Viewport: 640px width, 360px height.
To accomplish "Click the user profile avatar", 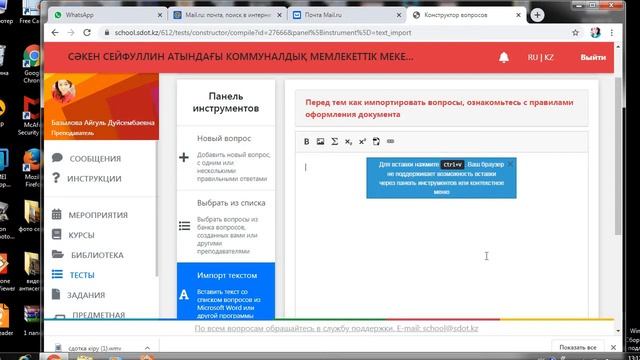I will tap(64, 91).
